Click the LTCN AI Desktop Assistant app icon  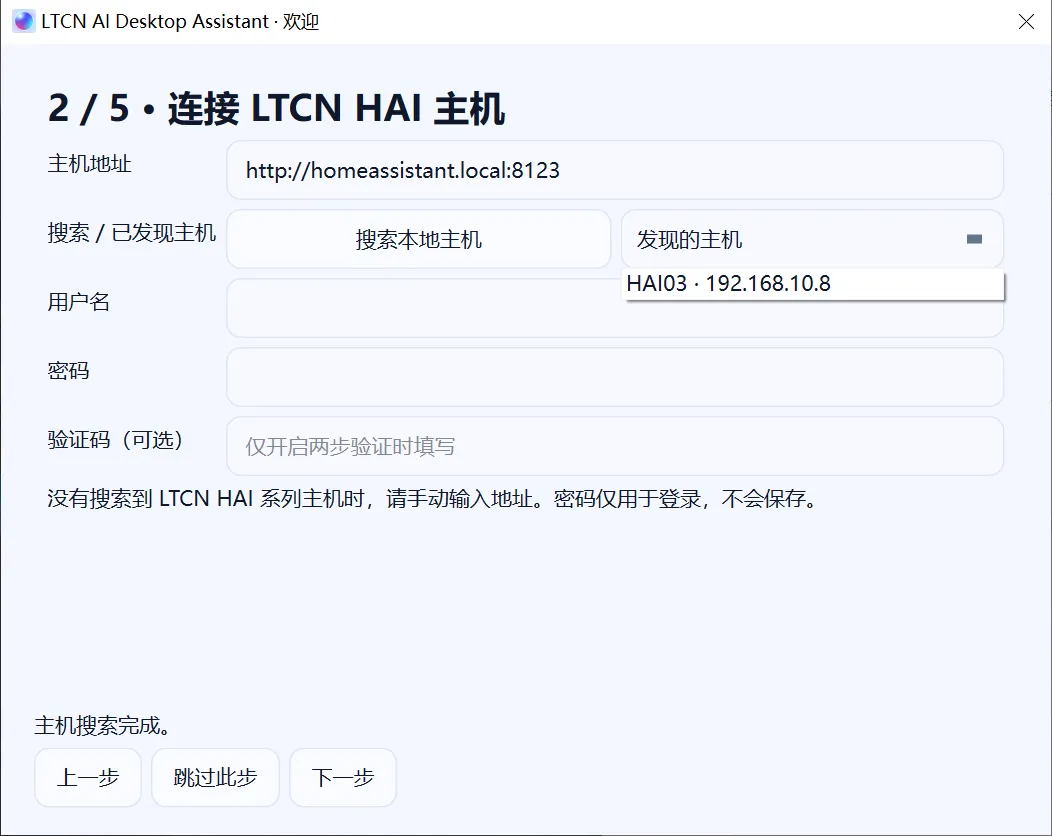point(24,21)
